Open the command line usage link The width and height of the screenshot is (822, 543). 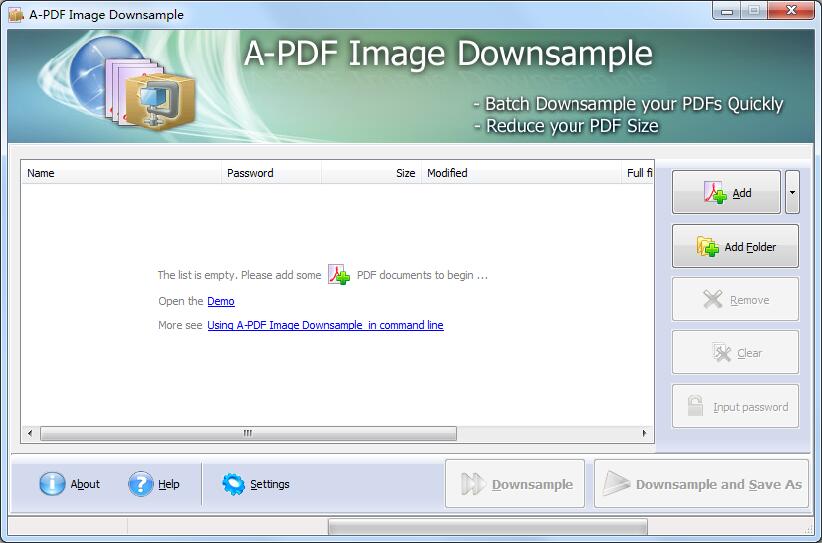[325, 325]
